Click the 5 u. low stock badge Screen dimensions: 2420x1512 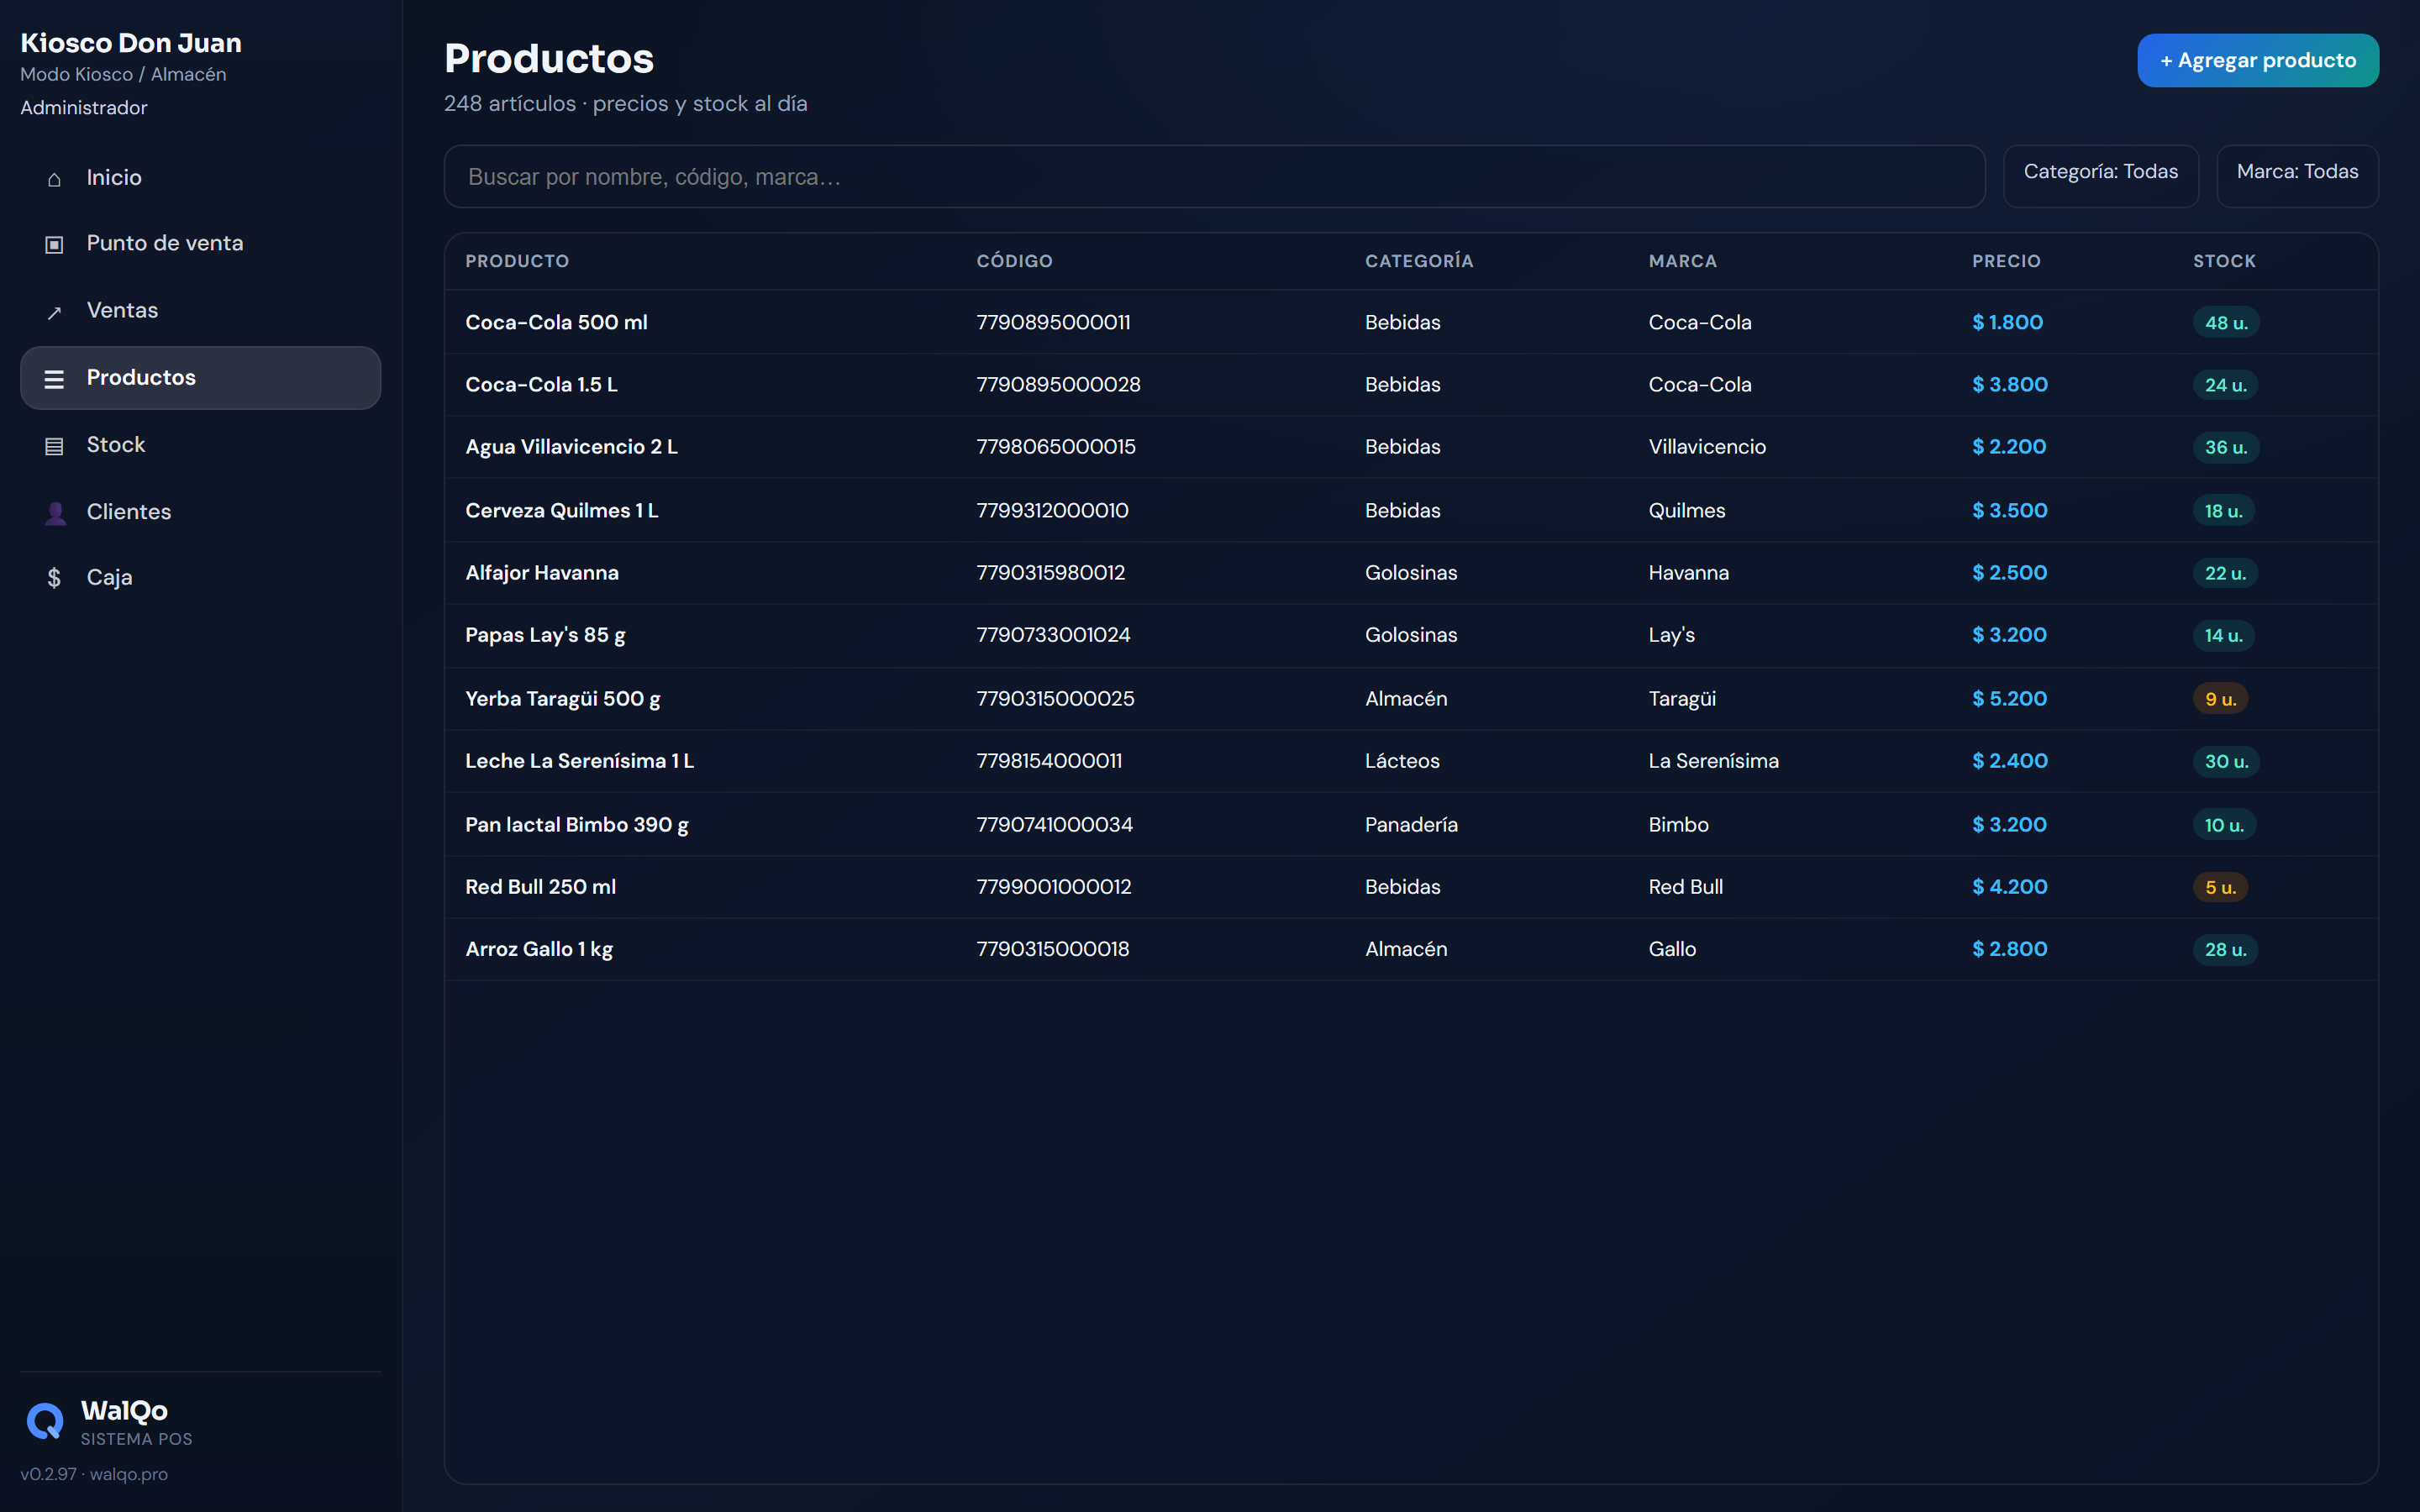click(x=2220, y=886)
